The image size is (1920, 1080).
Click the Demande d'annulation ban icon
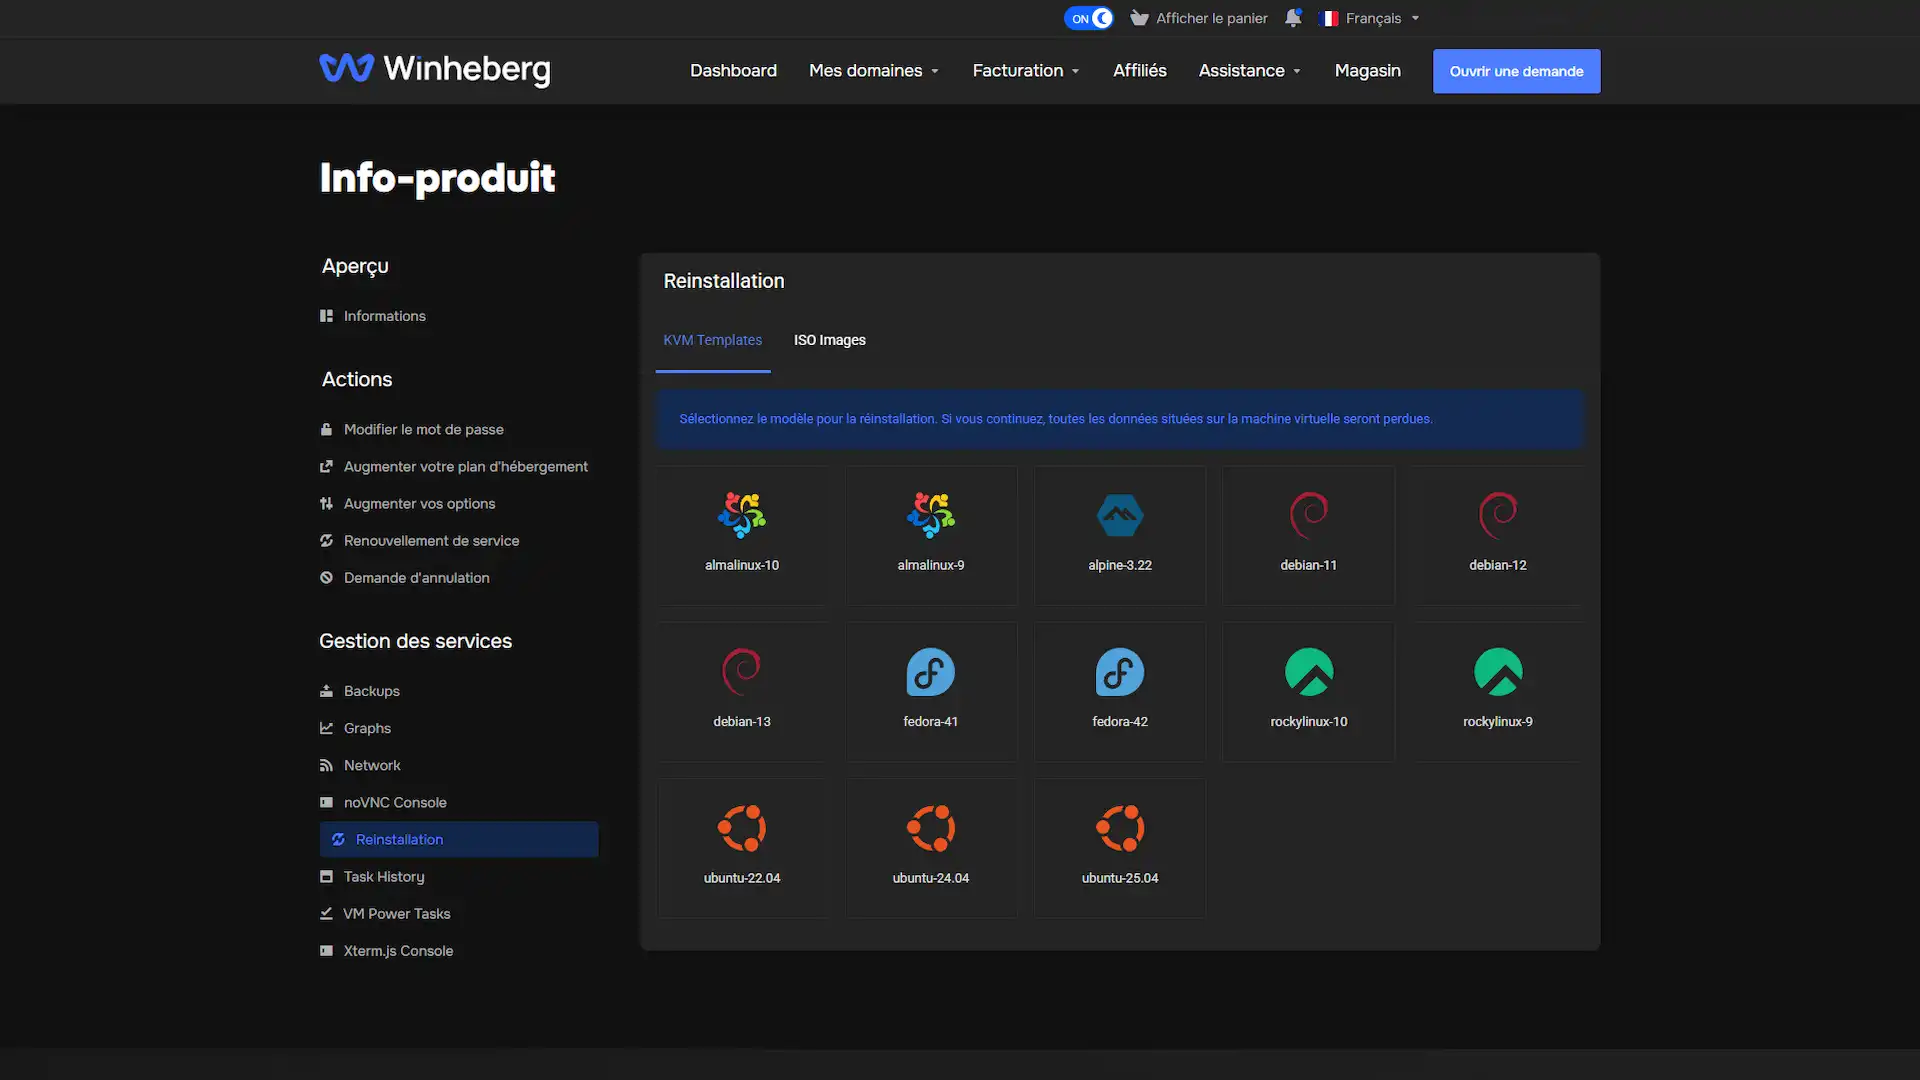326,578
